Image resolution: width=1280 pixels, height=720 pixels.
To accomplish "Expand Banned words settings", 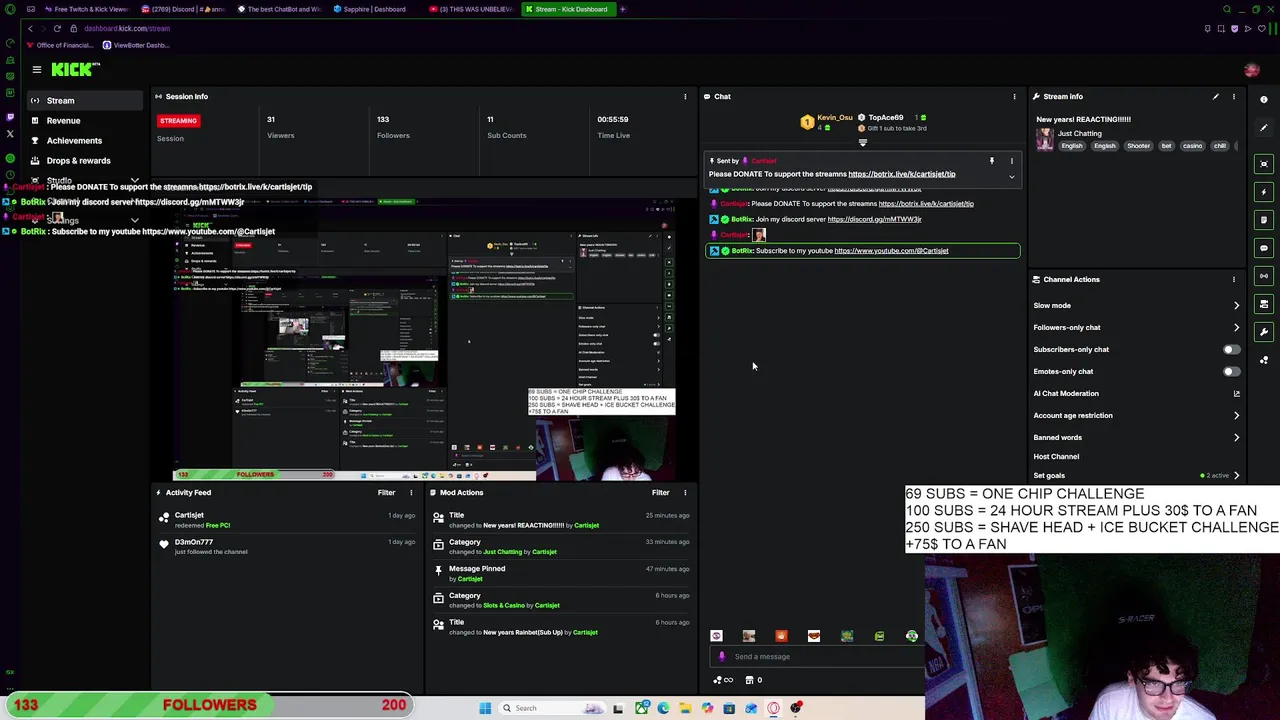I will click(1236, 438).
